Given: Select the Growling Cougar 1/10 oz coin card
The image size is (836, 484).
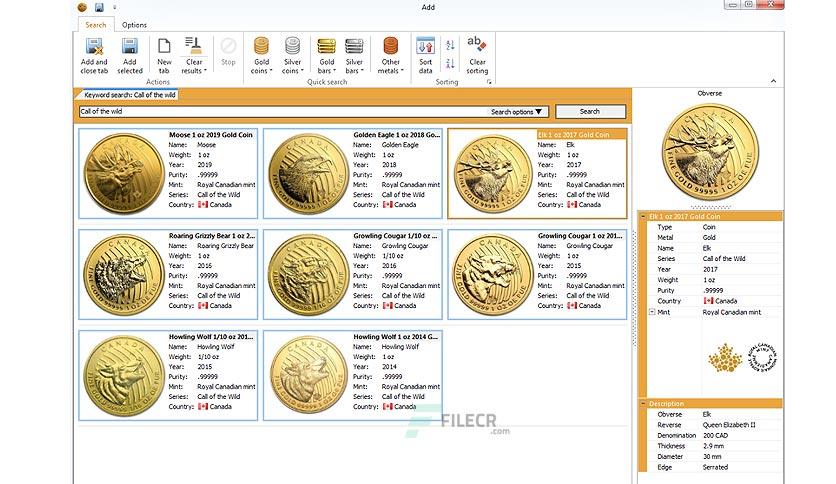Looking at the screenshot, I should tap(352, 275).
